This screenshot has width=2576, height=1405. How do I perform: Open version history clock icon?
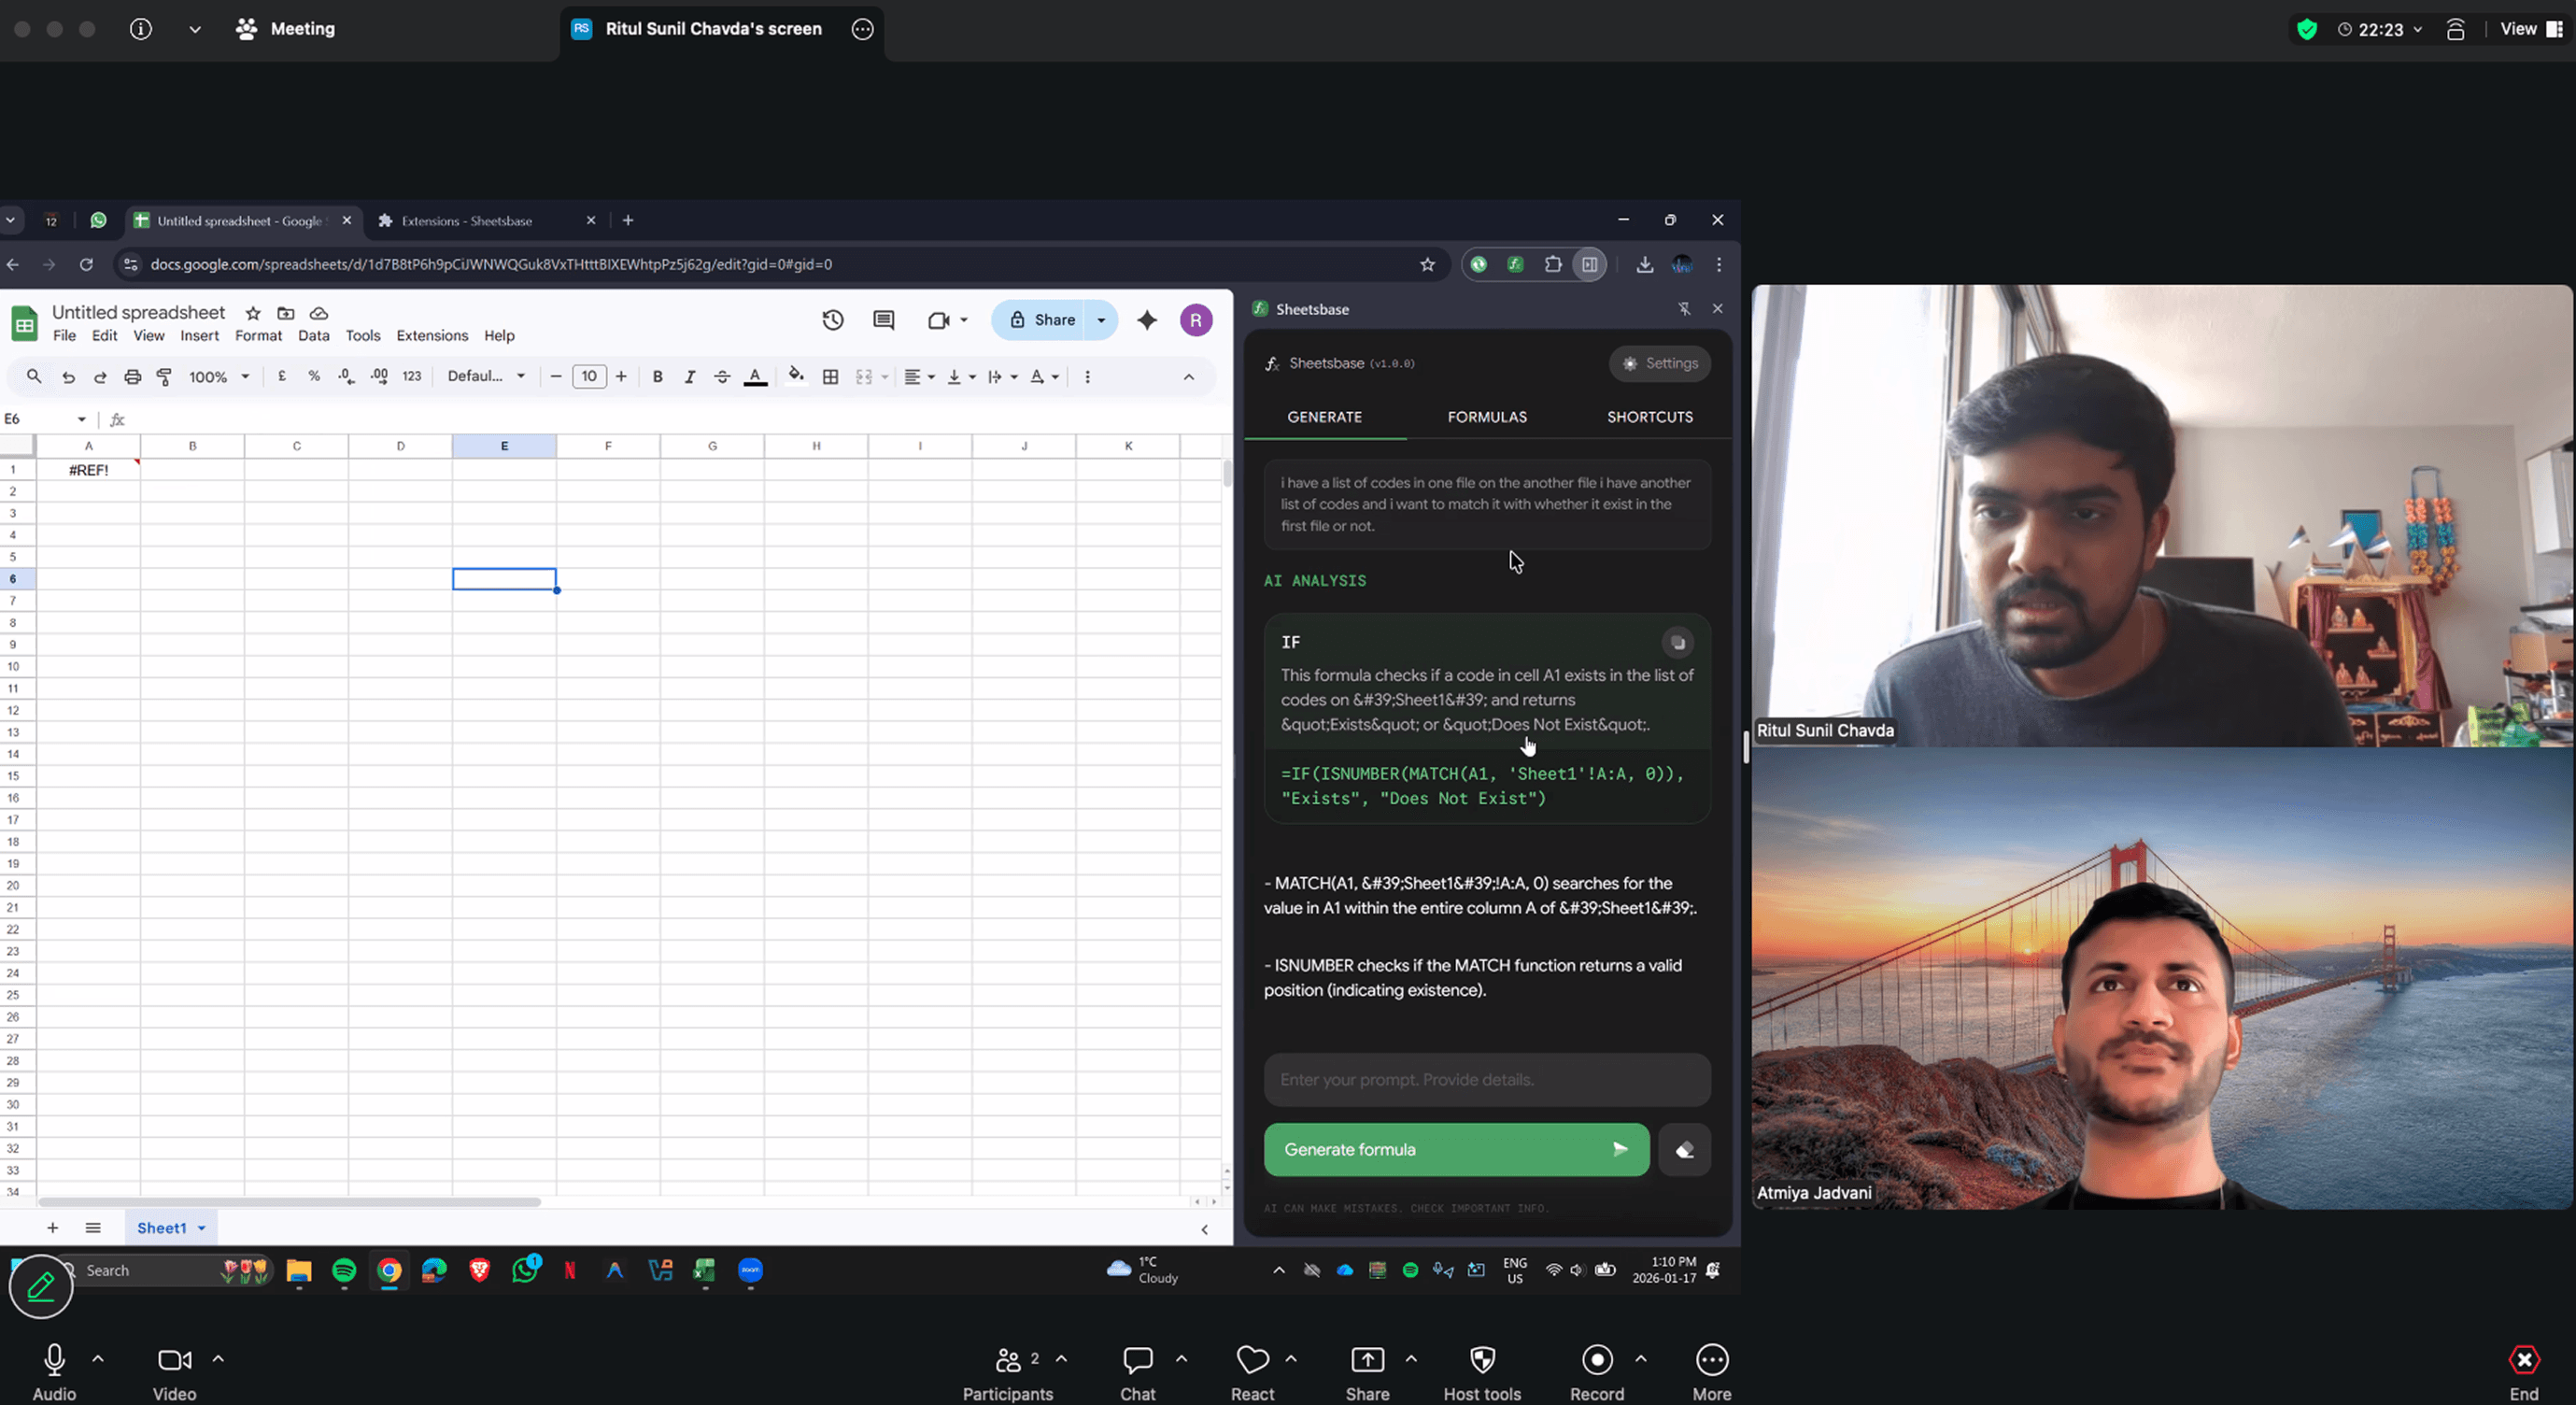(833, 319)
